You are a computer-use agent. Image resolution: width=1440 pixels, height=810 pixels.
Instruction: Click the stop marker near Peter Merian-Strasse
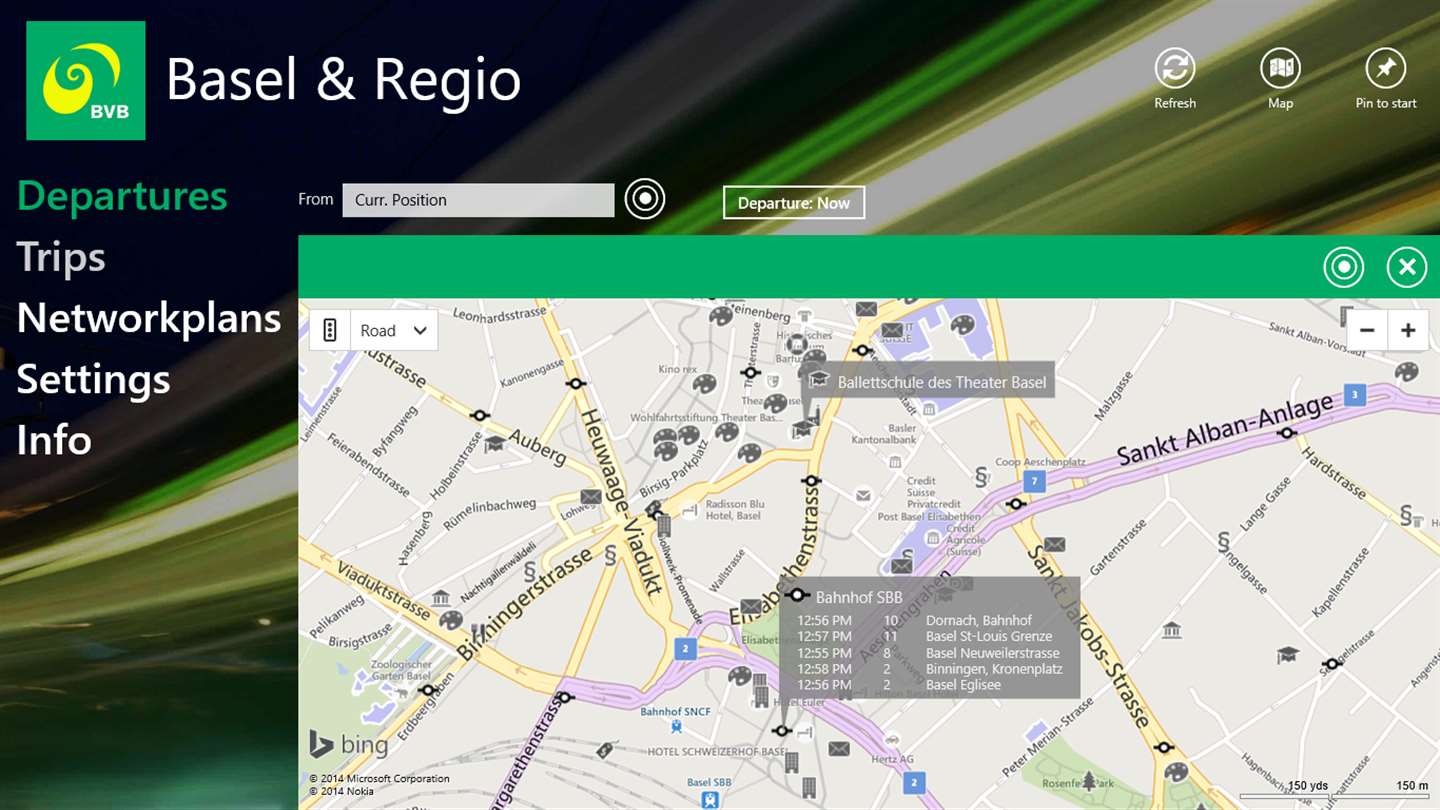[x=1163, y=747]
